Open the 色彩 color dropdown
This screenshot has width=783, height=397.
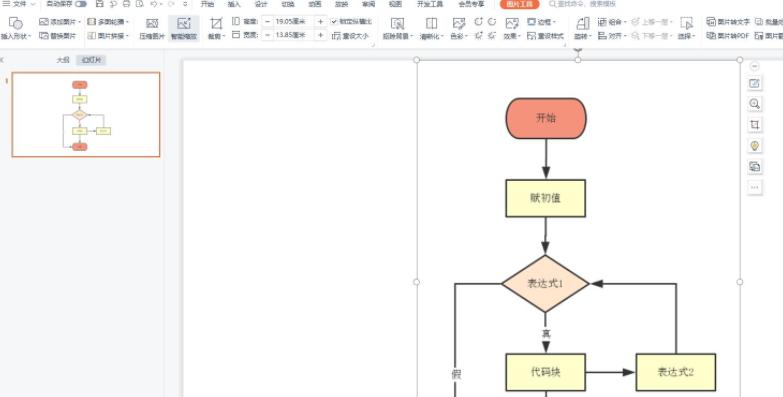click(x=458, y=28)
